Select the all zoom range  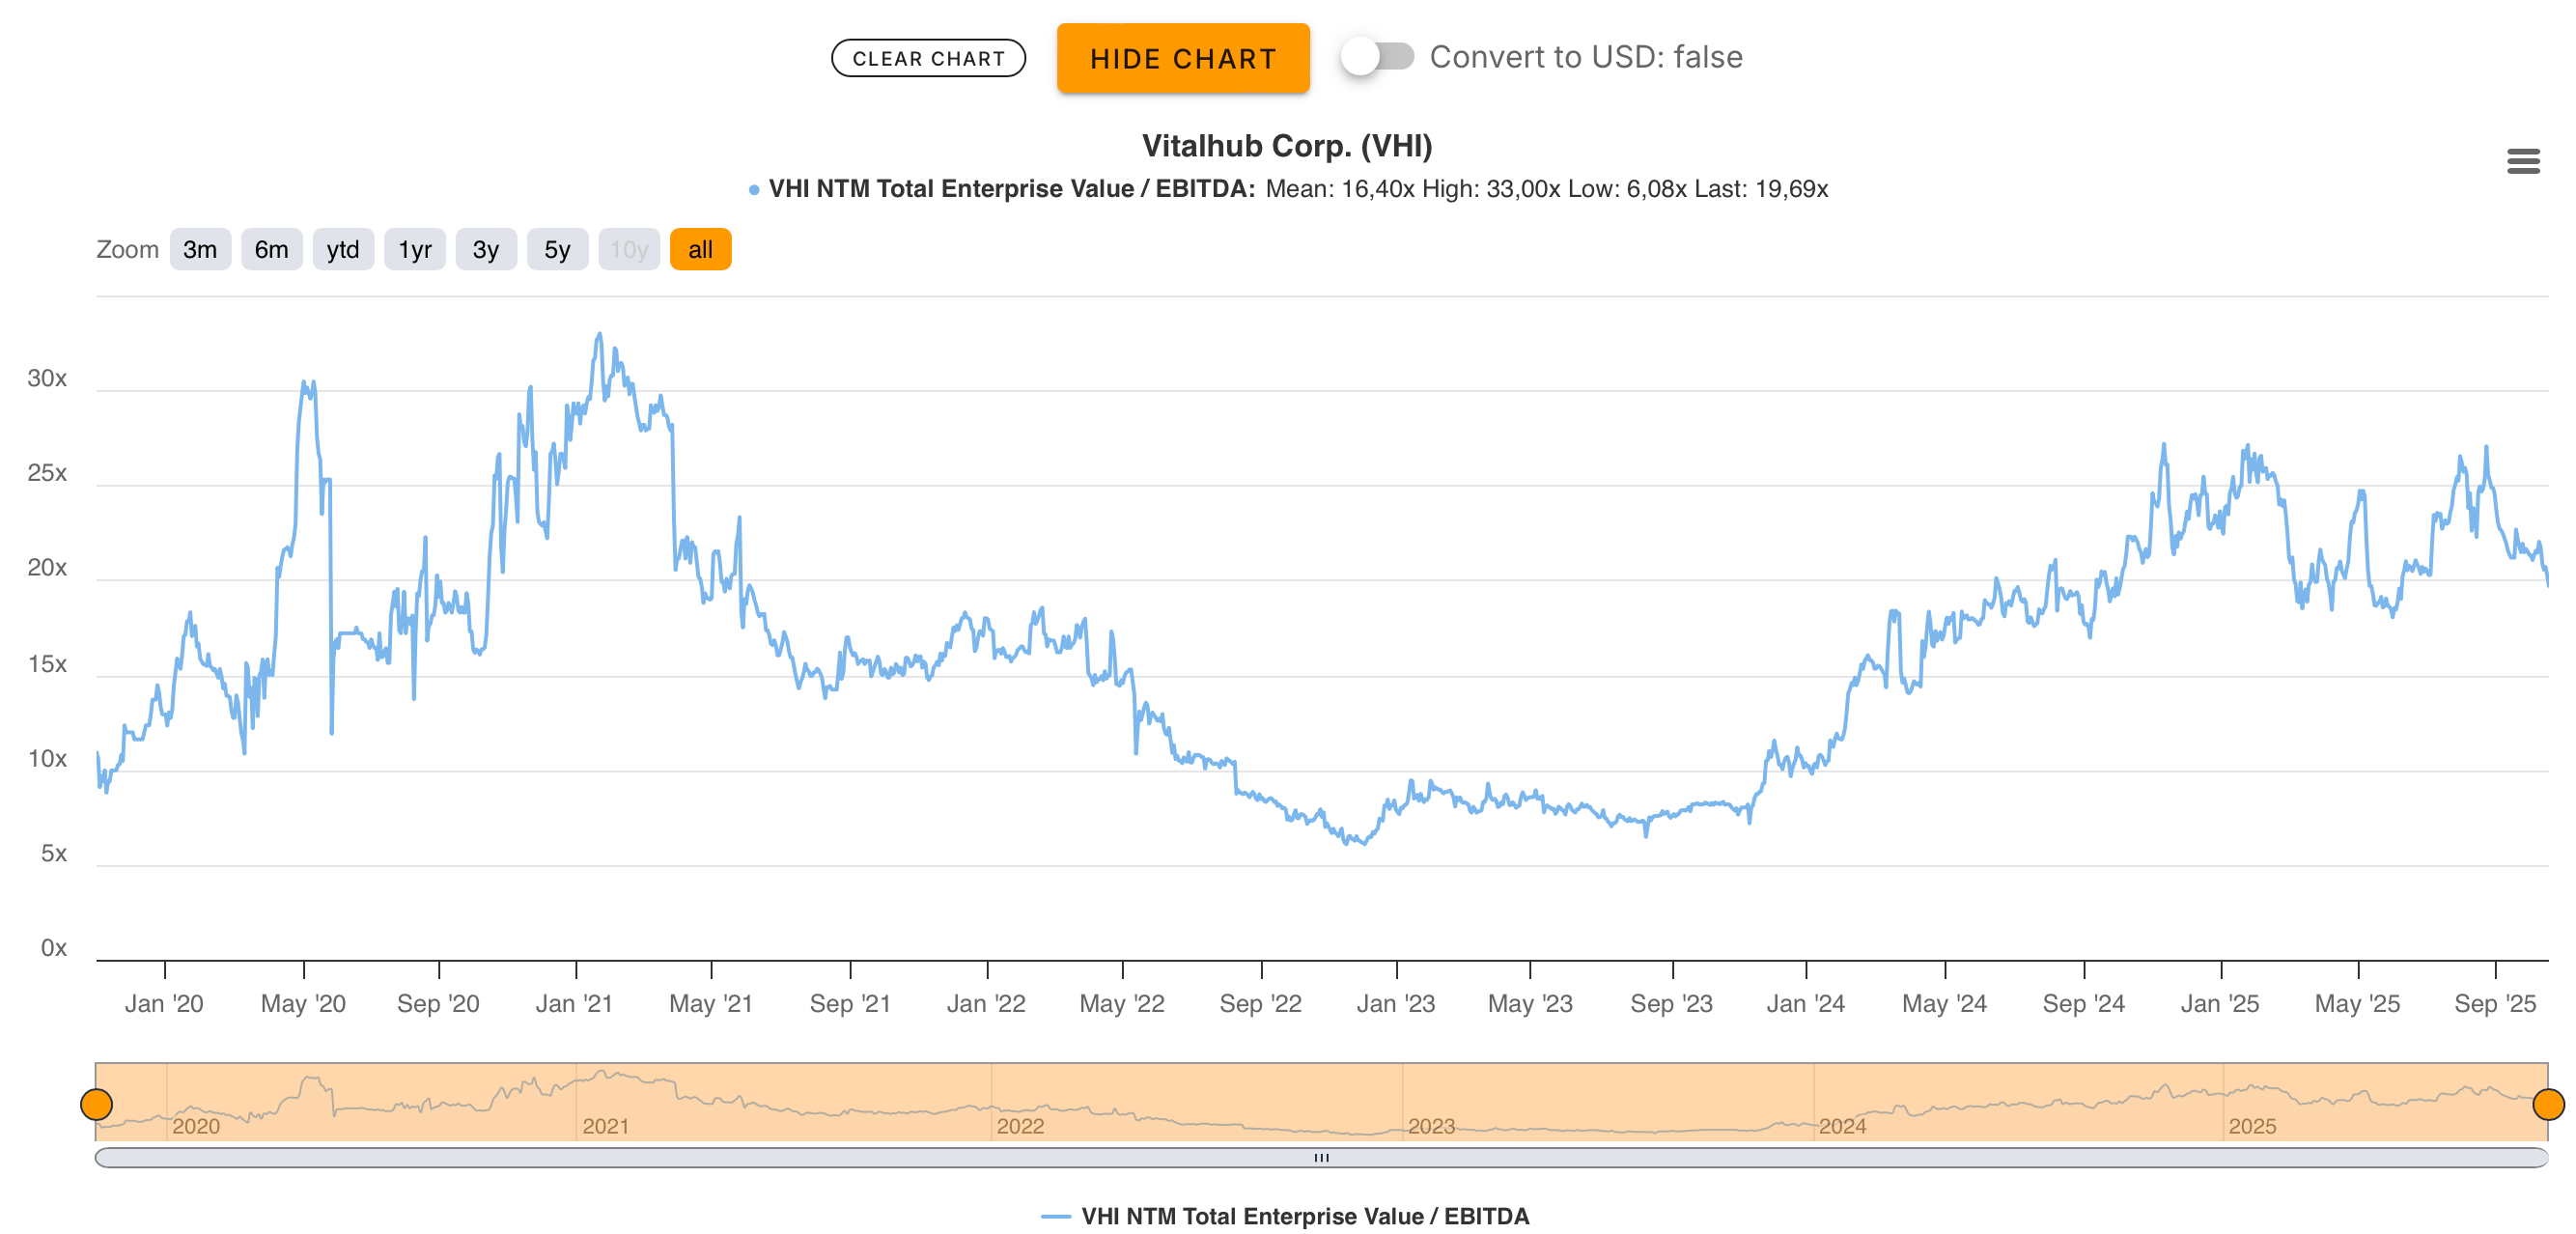coord(700,250)
